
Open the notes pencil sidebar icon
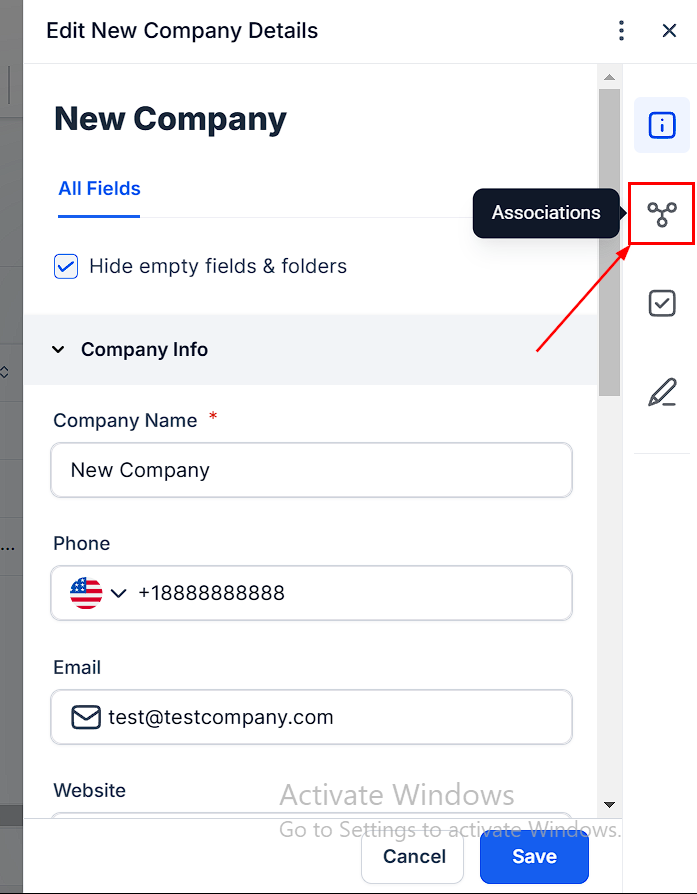coord(661,392)
